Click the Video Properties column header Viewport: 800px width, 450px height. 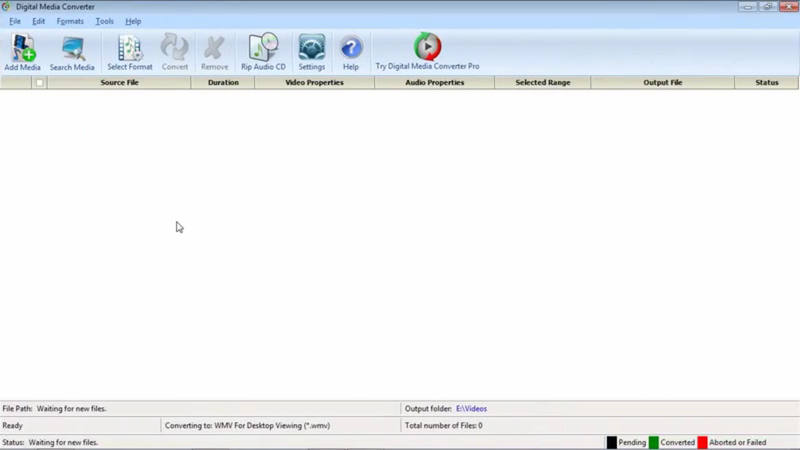click(x=314, y=83)
